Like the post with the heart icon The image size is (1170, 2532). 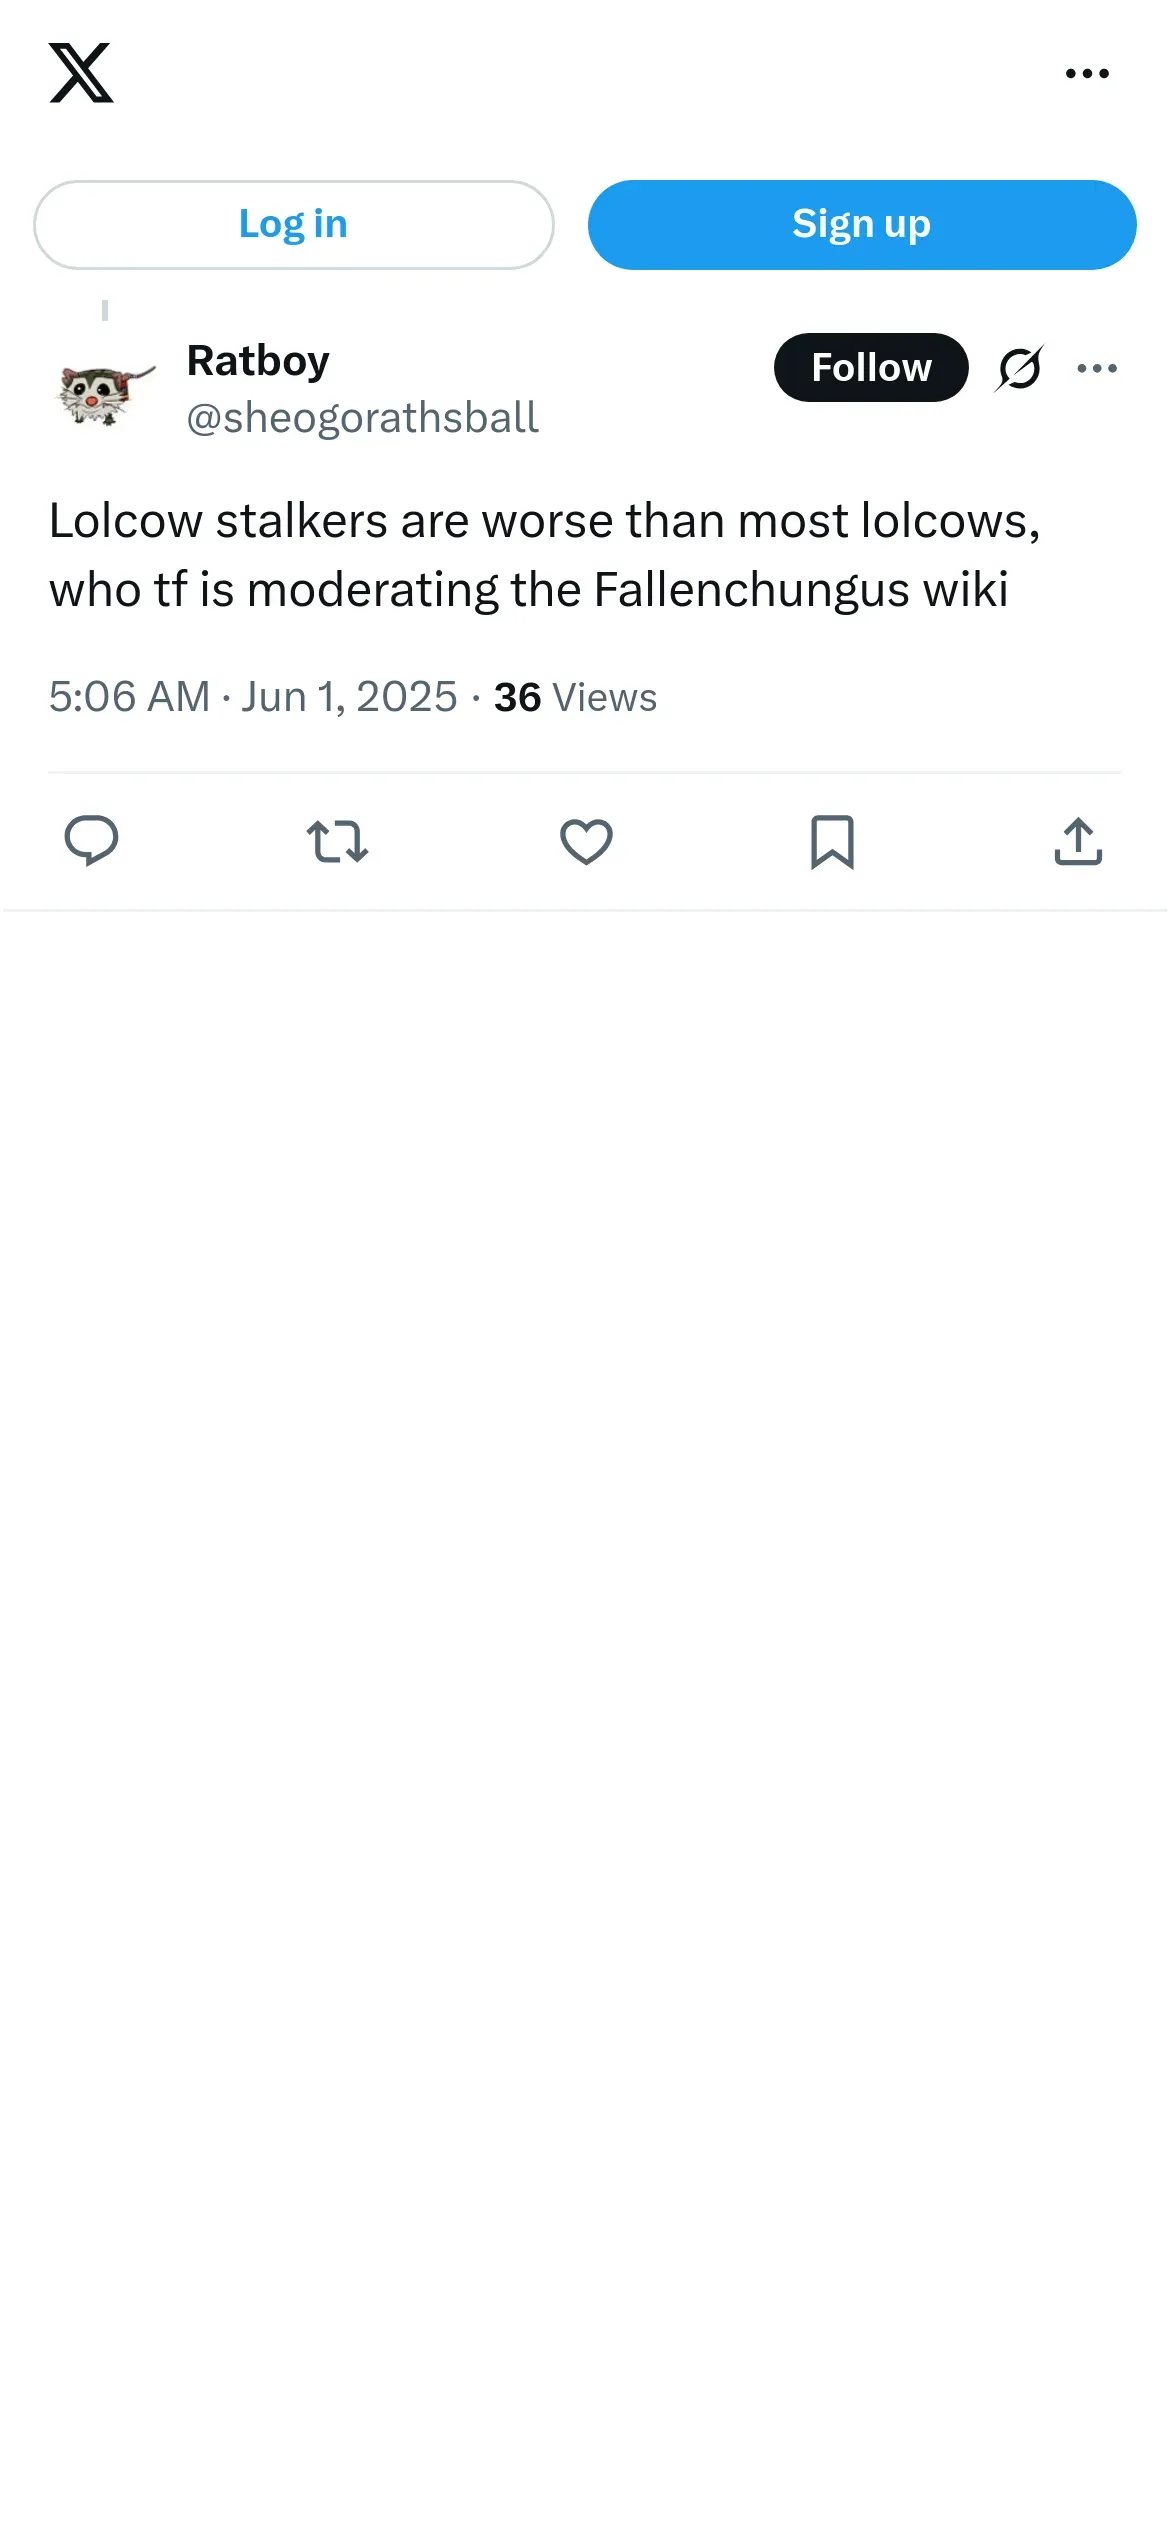point(586,841)
